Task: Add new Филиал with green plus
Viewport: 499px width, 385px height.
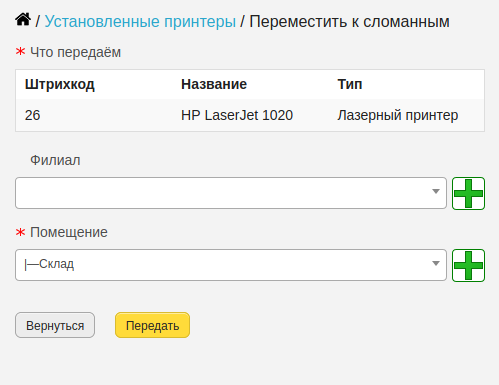Action: point(468,193)
